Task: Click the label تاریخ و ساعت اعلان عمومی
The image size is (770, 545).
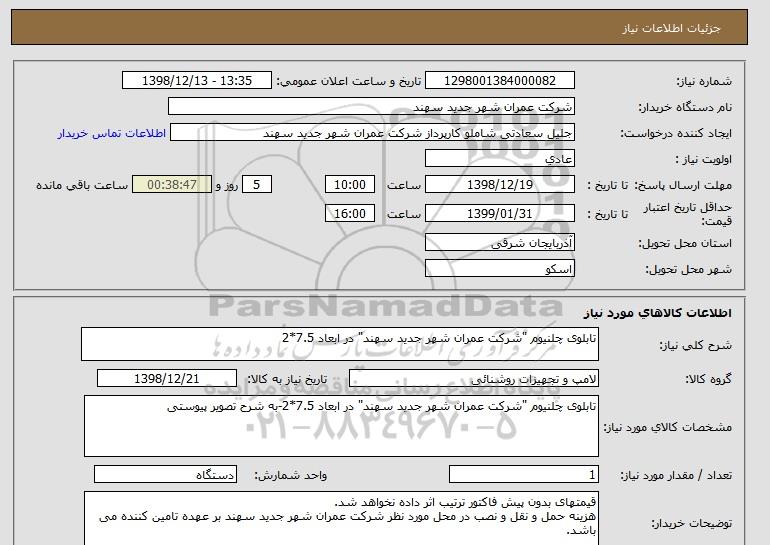Action: point(349,81)
